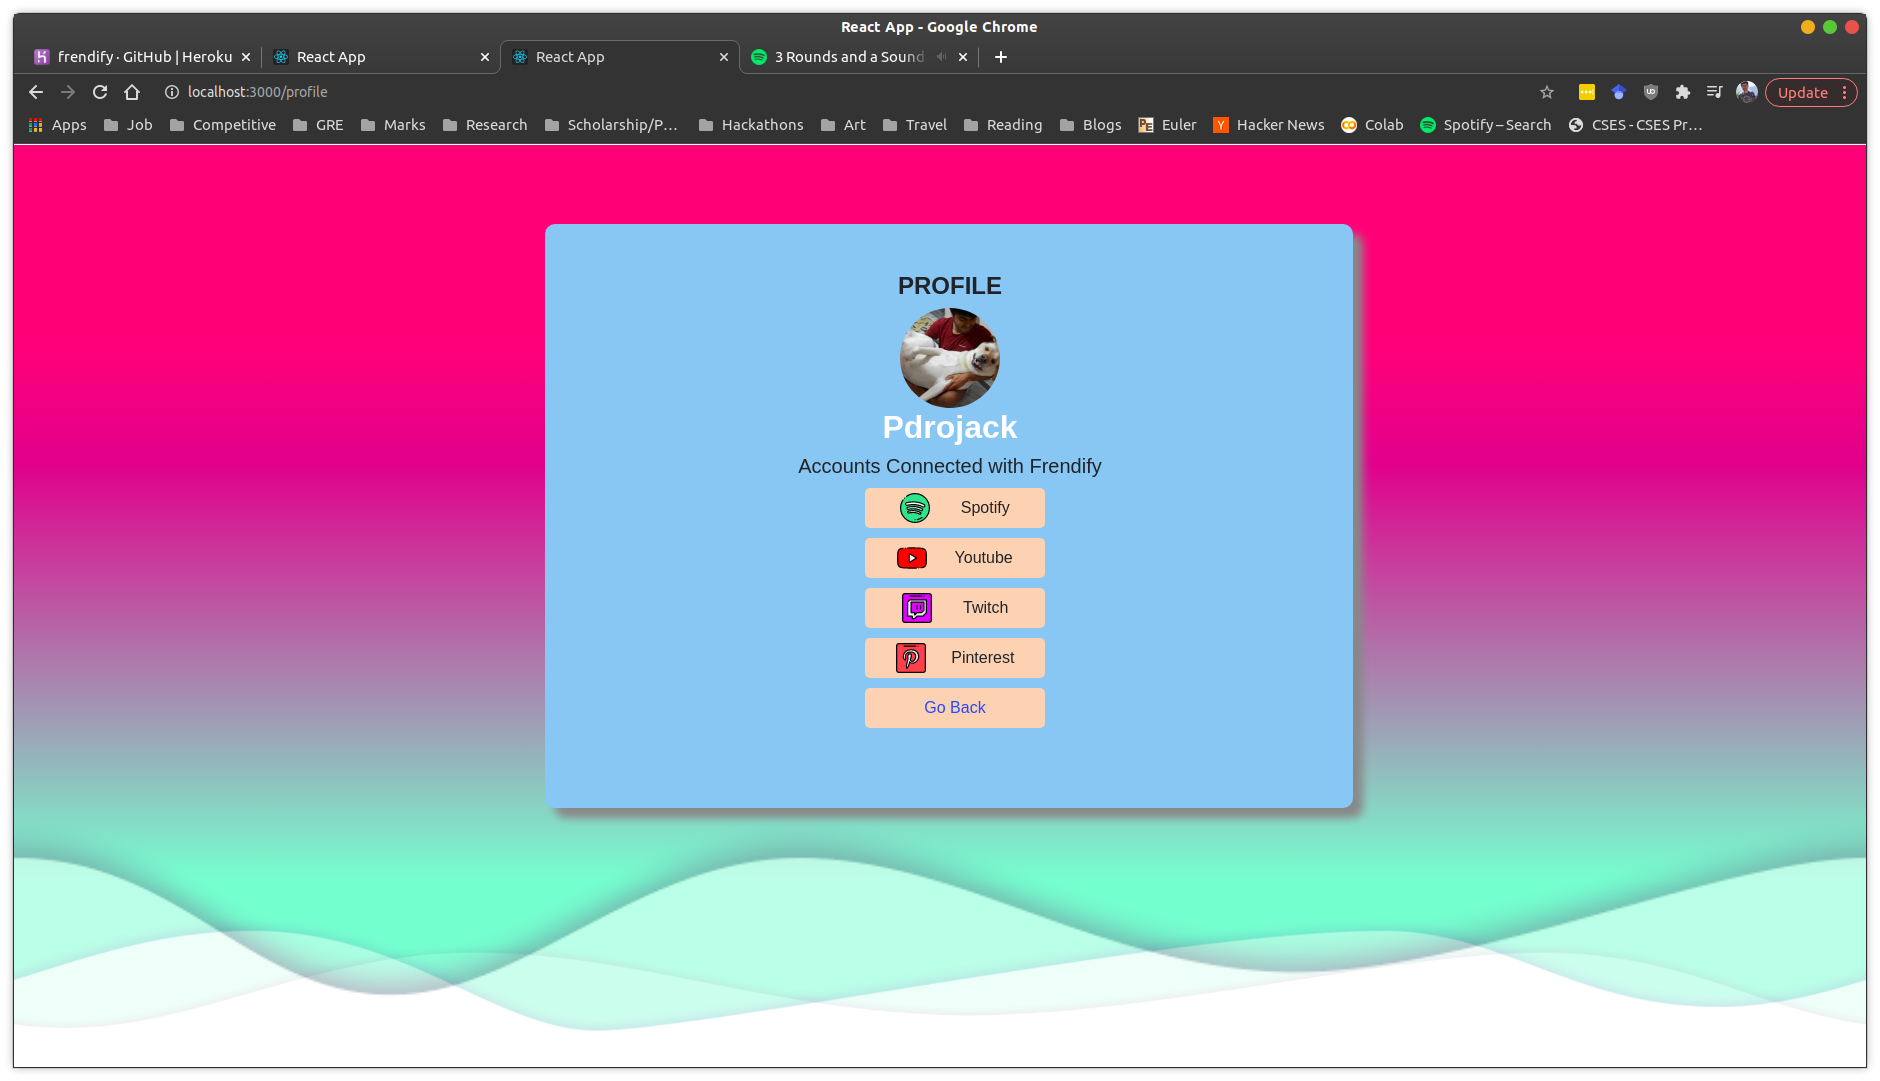Expand the Blogs bookmarks folder
The height and width of the screenshot is (1081, 1880).
click(1091, 125)
